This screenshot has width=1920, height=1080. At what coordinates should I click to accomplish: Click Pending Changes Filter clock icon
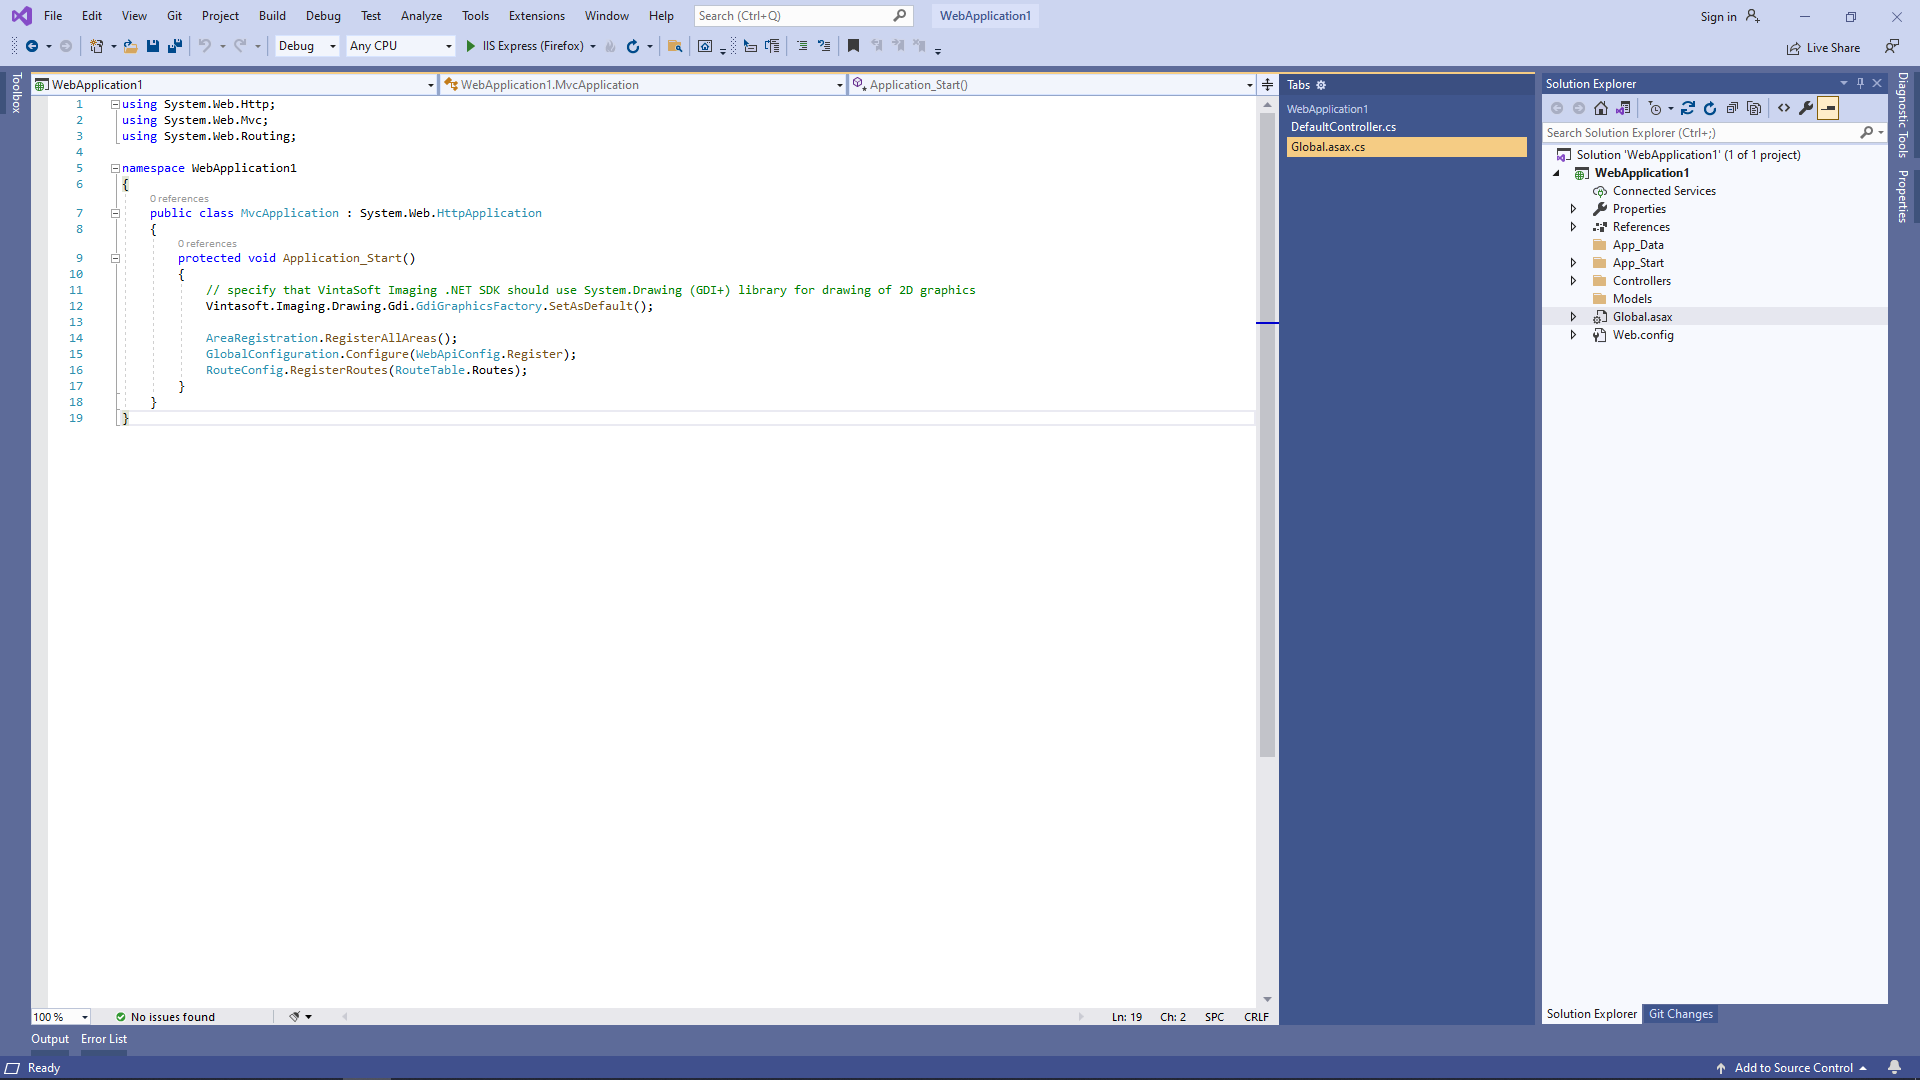[x=1655, y=108]
